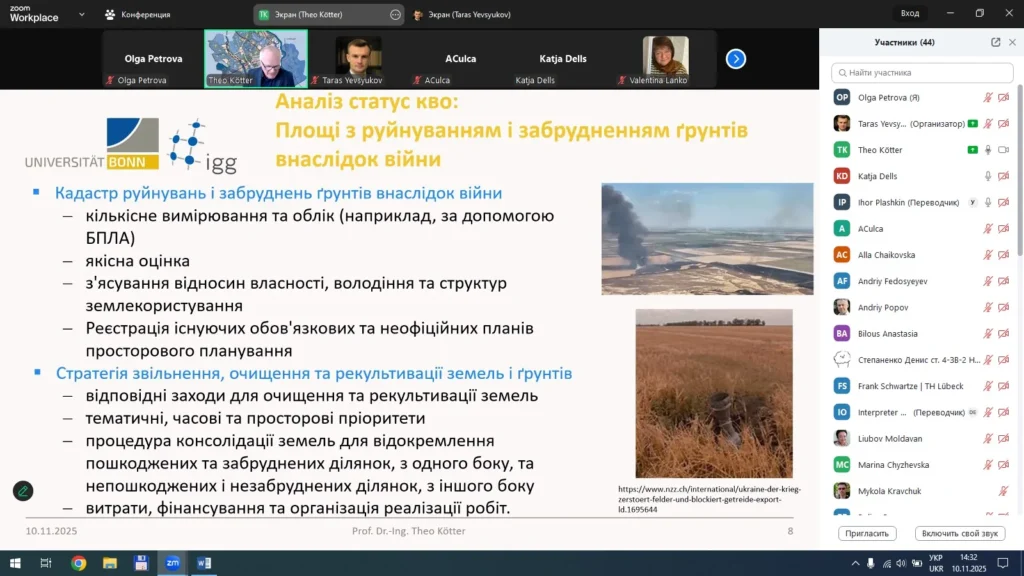Pop out the participants panel

coord(995,42)
